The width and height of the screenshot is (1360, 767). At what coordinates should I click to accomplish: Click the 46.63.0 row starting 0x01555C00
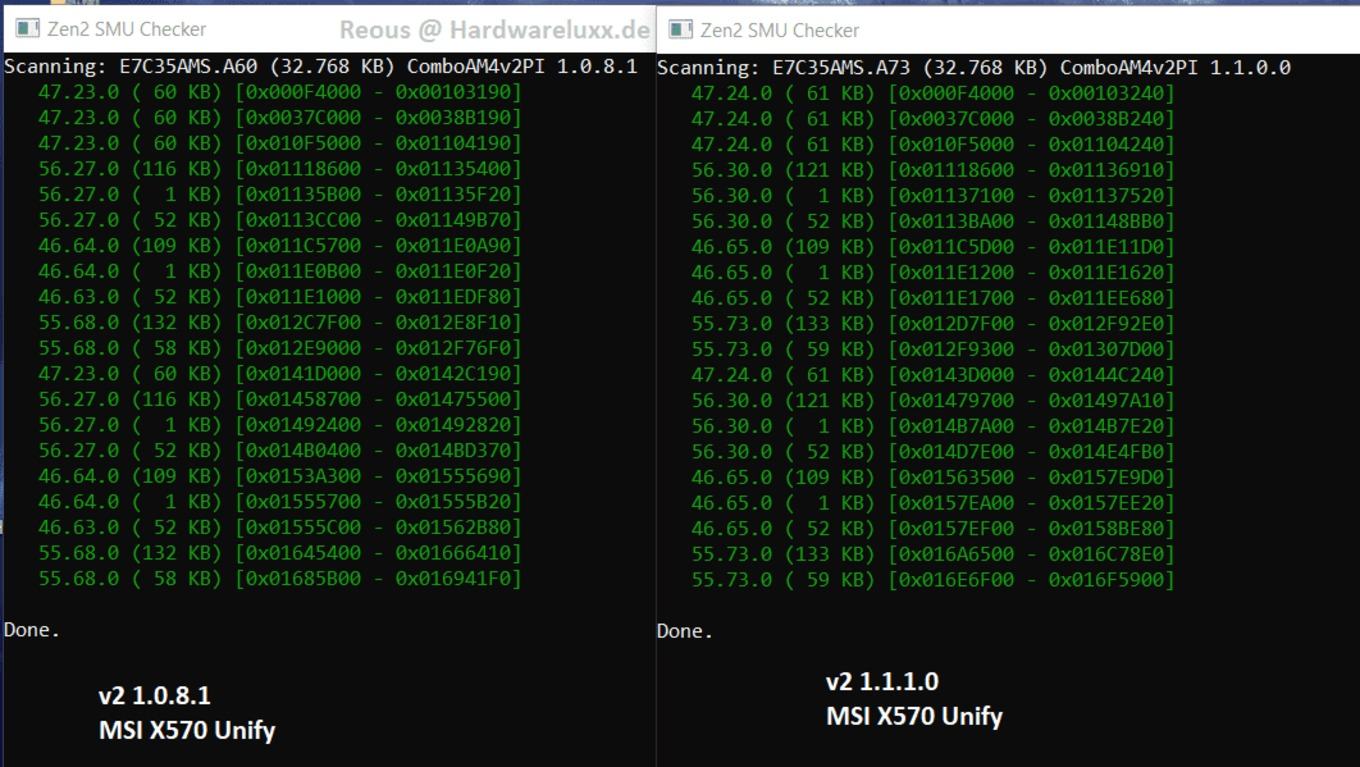pyautogui.click(x=280, y=527)
